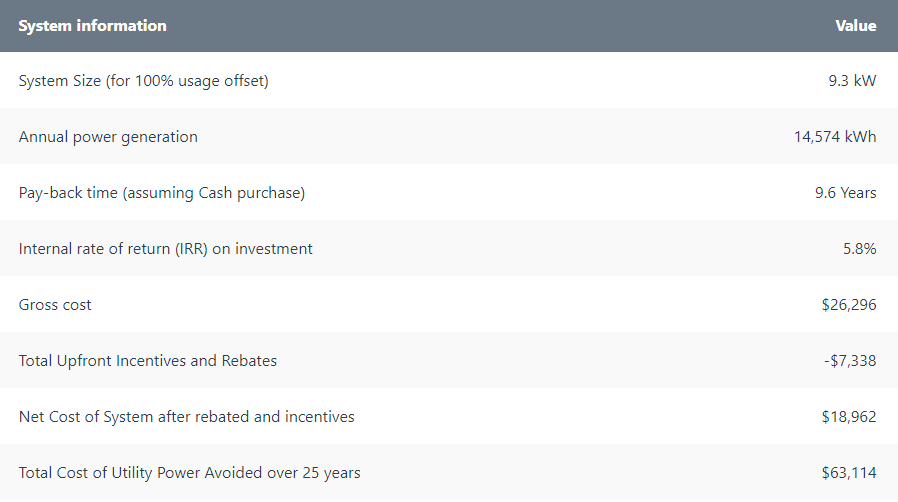Select the Internal rate of return label
Viewport: 898px width, 502px height.
click(166, 249)
